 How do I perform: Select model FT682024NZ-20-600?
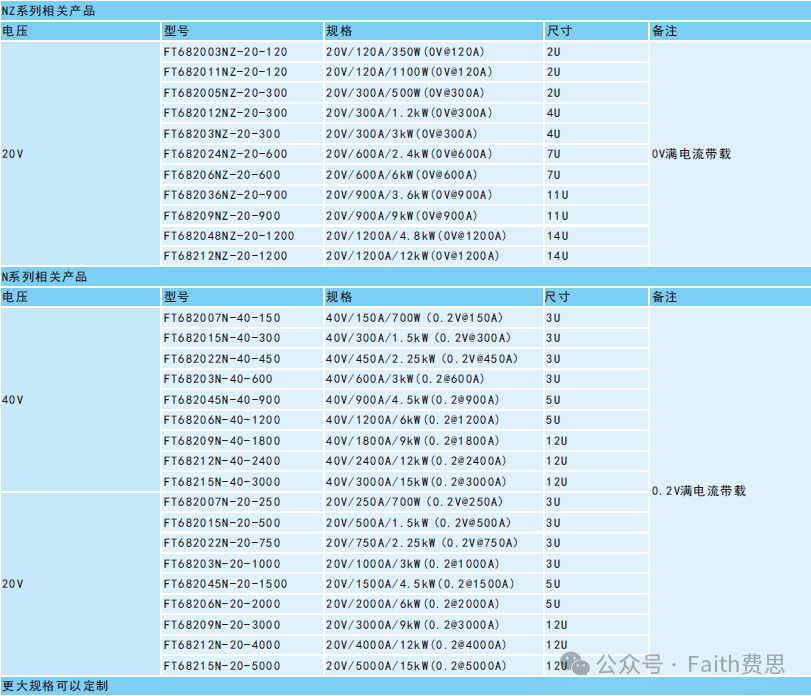coord(226,154)
